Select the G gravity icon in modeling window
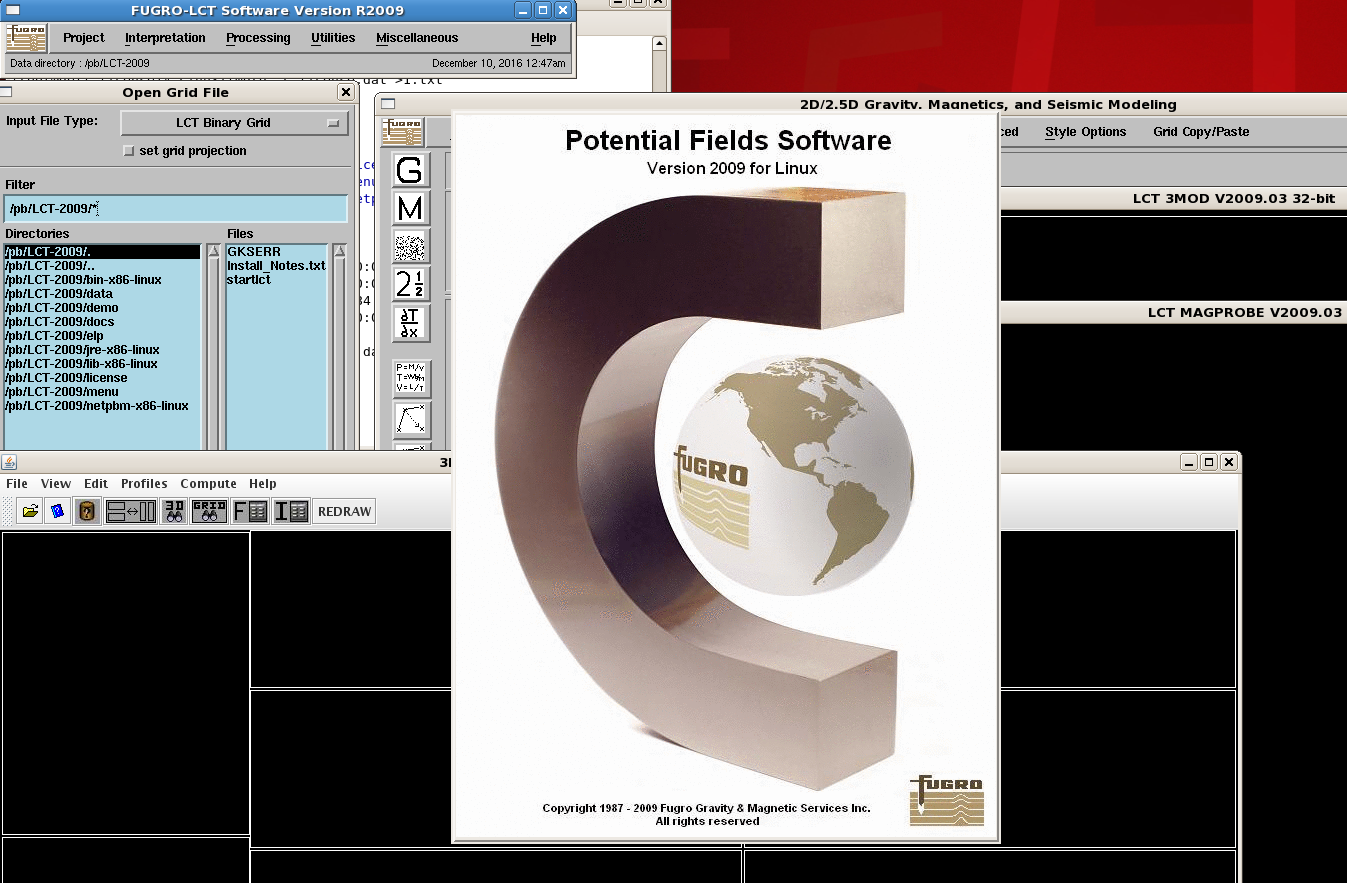The height and width of the screenshot is (883, 1347). (x=411, y=170)
